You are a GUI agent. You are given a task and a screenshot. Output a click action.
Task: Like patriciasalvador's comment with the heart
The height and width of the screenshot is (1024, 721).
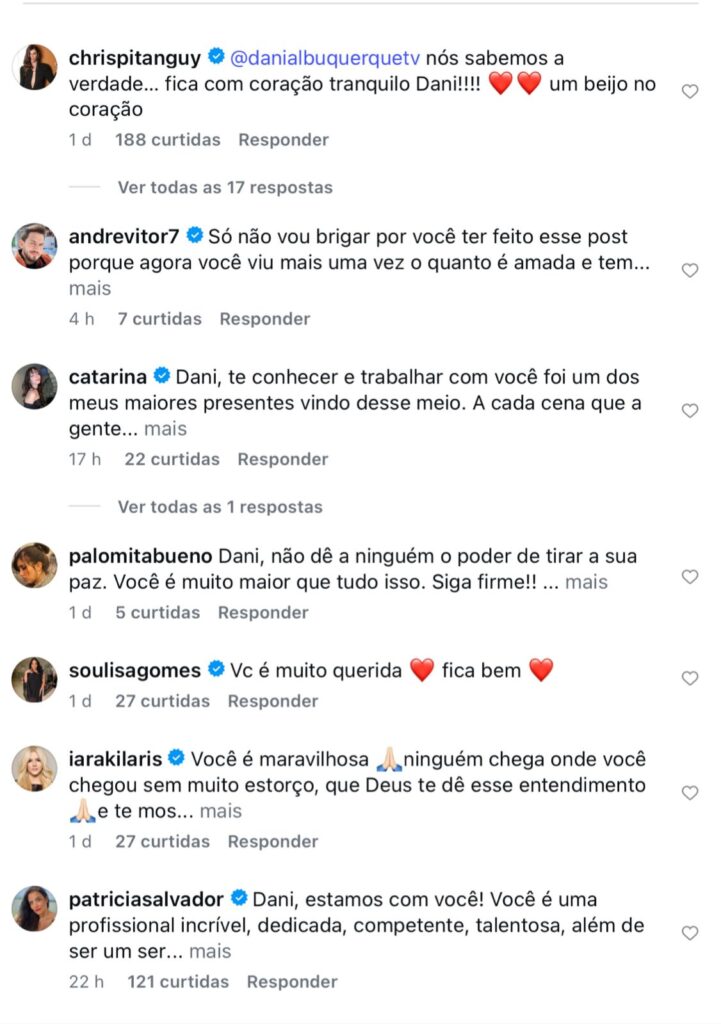click(689, 933)
